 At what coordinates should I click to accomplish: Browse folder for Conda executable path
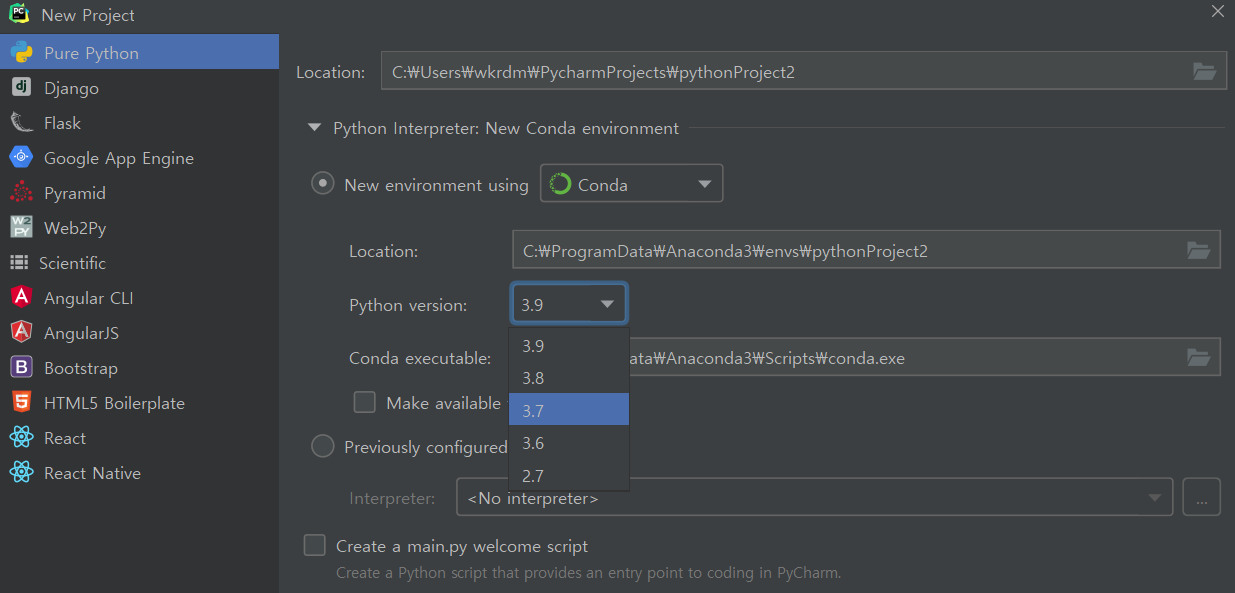pyautogui.click(x=1198, y=357)
